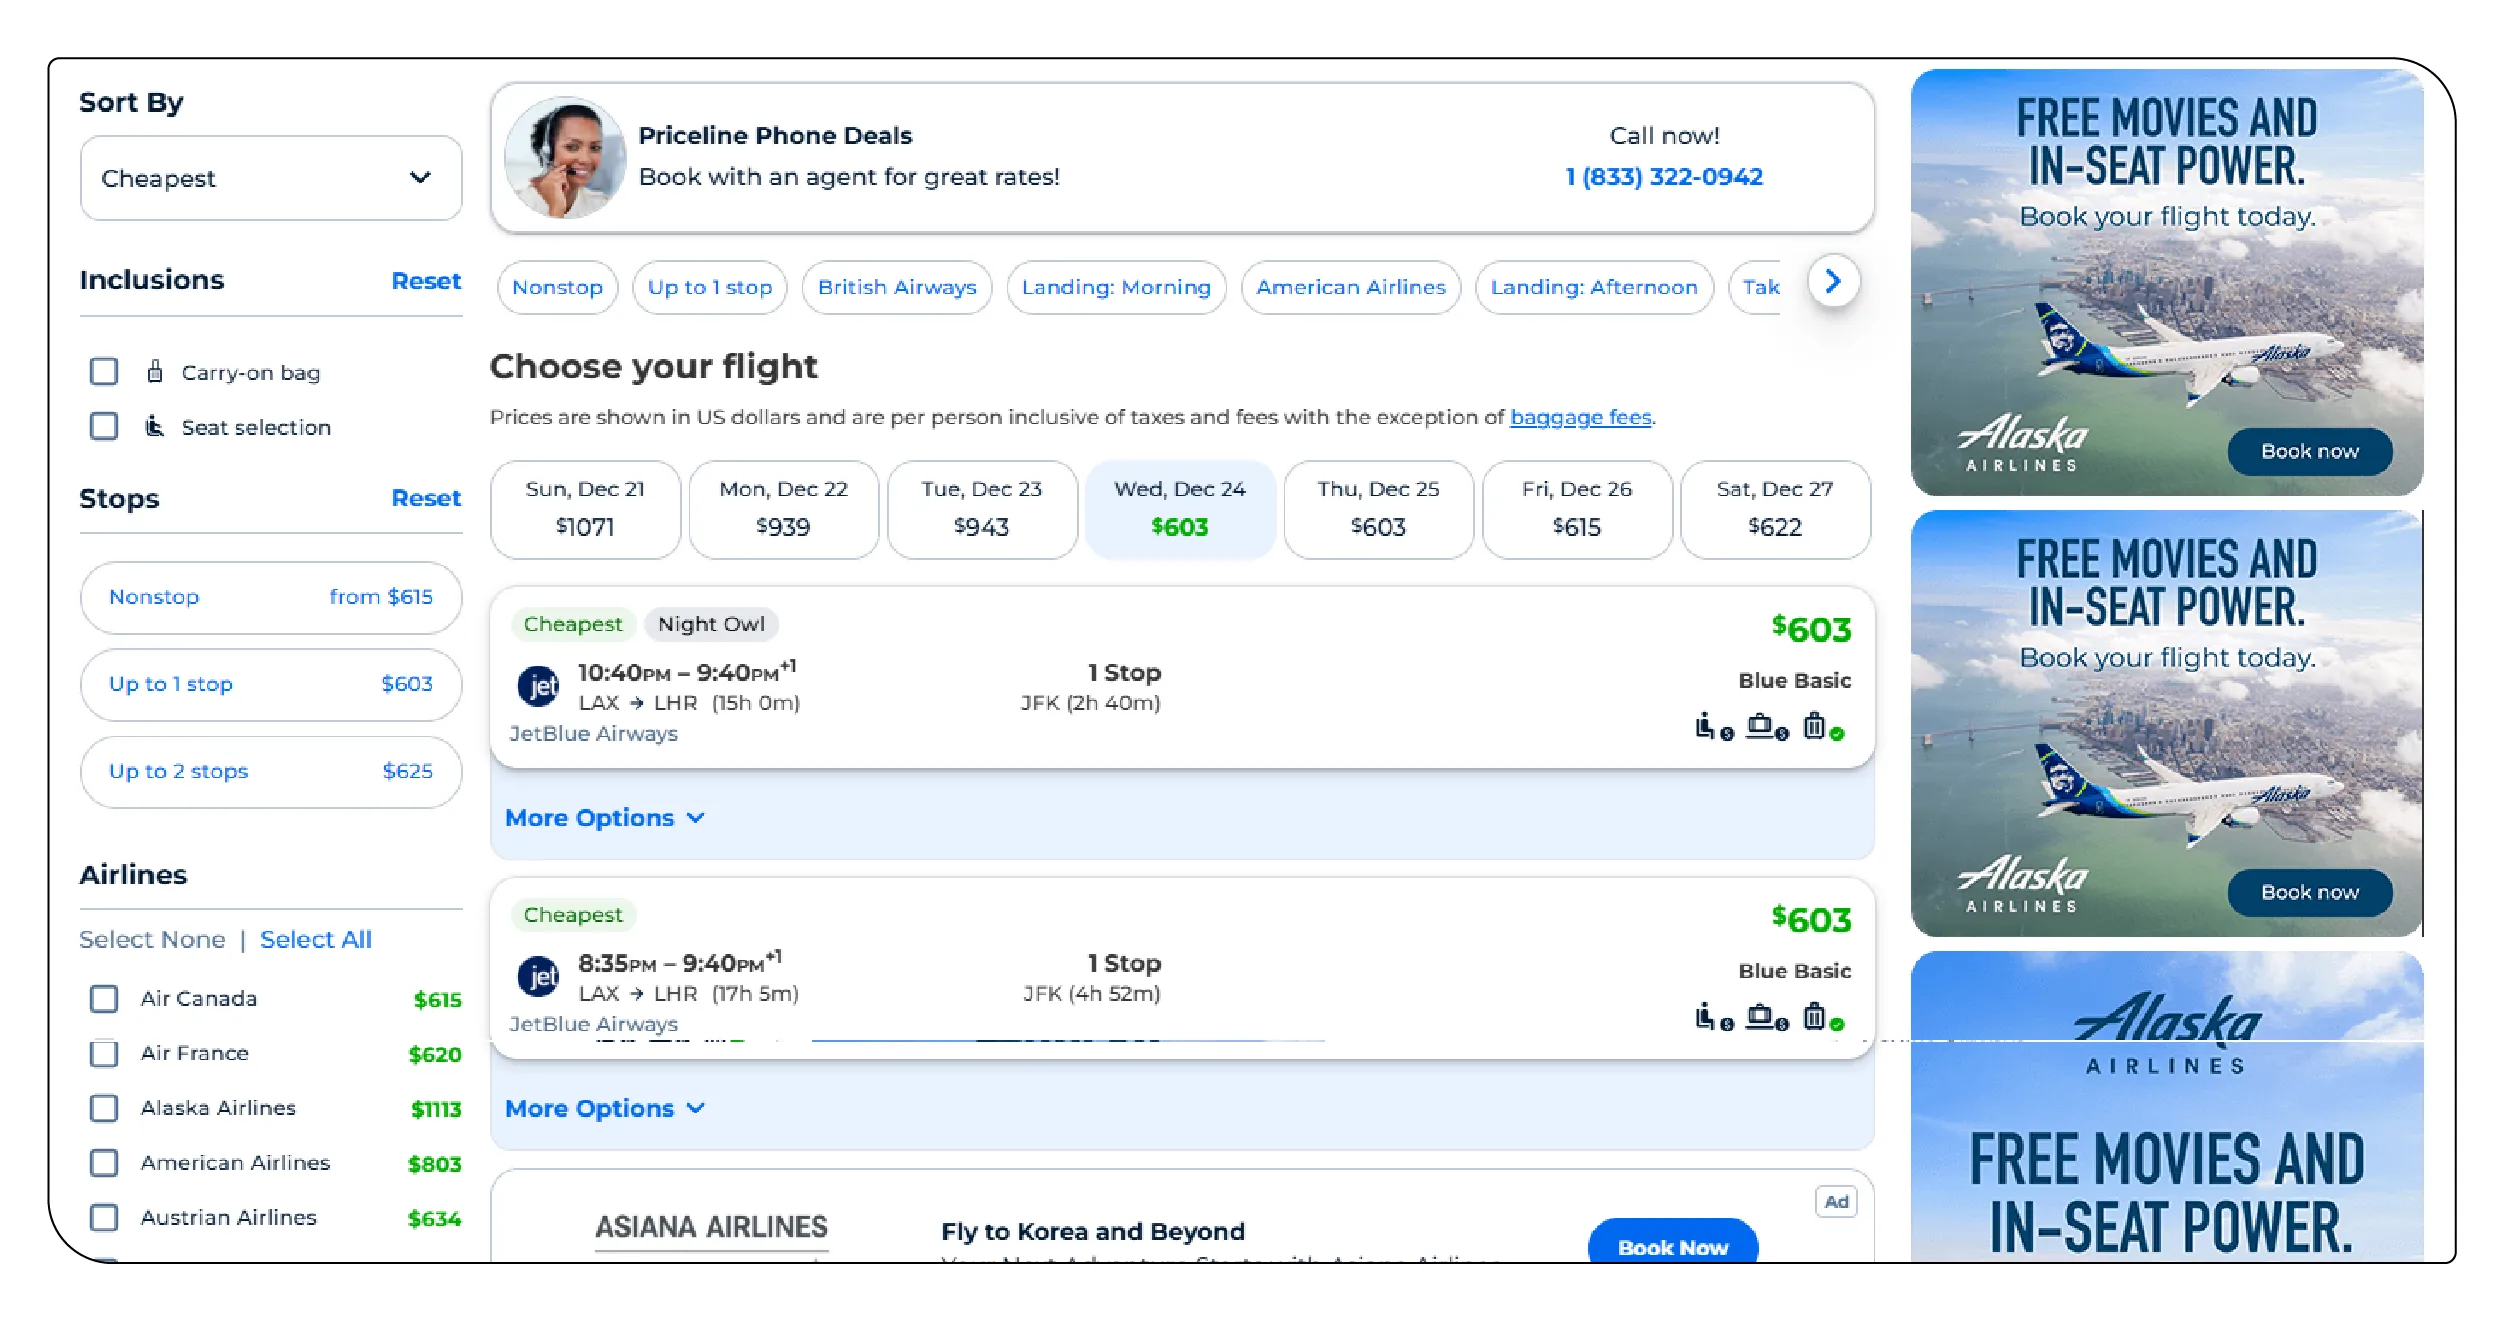Viewport: 2505px width, 1321px height.
Task: Click the JetBlue Airways logo on the first flight
Action: pos(540,687)
